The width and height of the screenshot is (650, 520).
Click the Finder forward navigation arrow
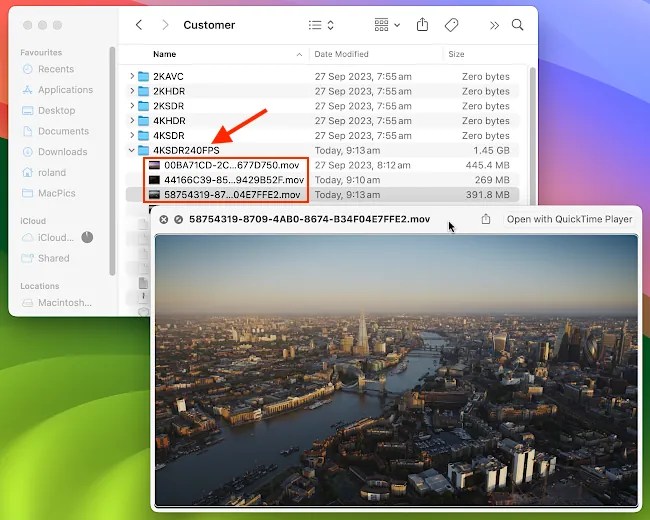pos(164,25)
